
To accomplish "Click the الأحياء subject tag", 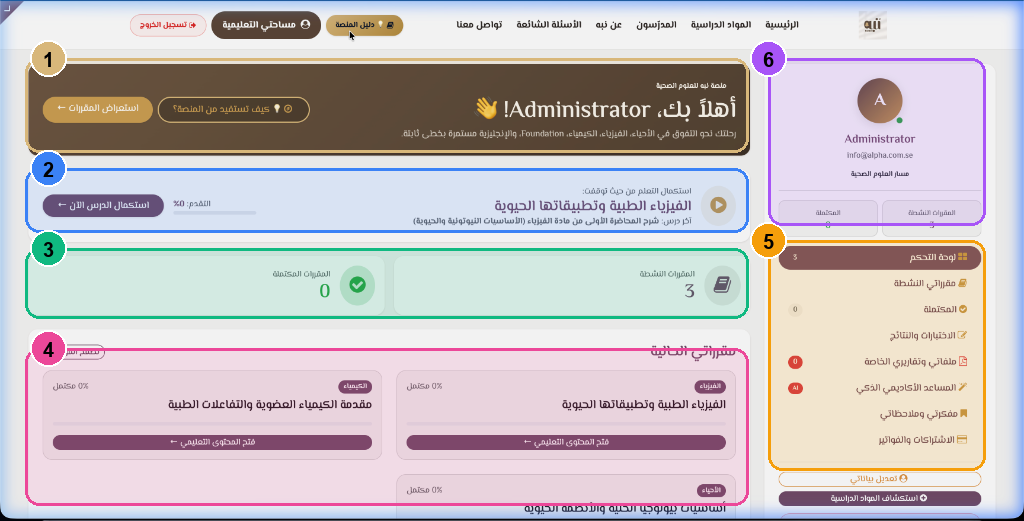I will [x=711, y=490].
